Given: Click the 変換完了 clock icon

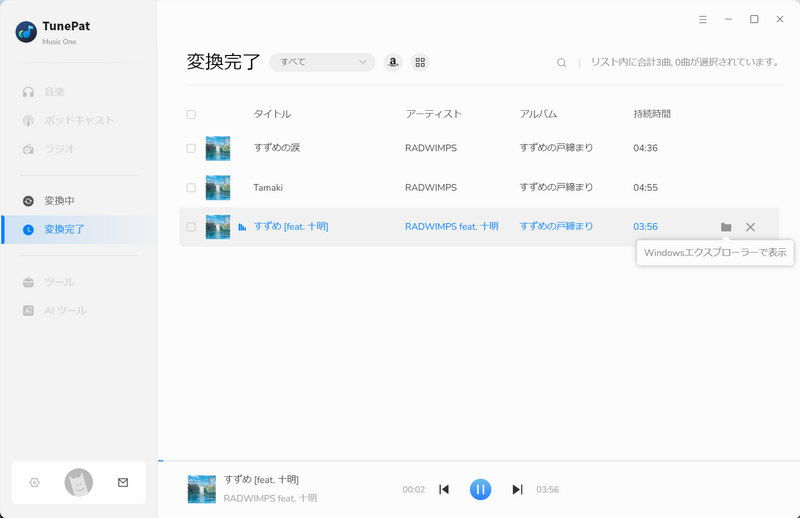Looking at the screenshot, I should click(29, 230).
